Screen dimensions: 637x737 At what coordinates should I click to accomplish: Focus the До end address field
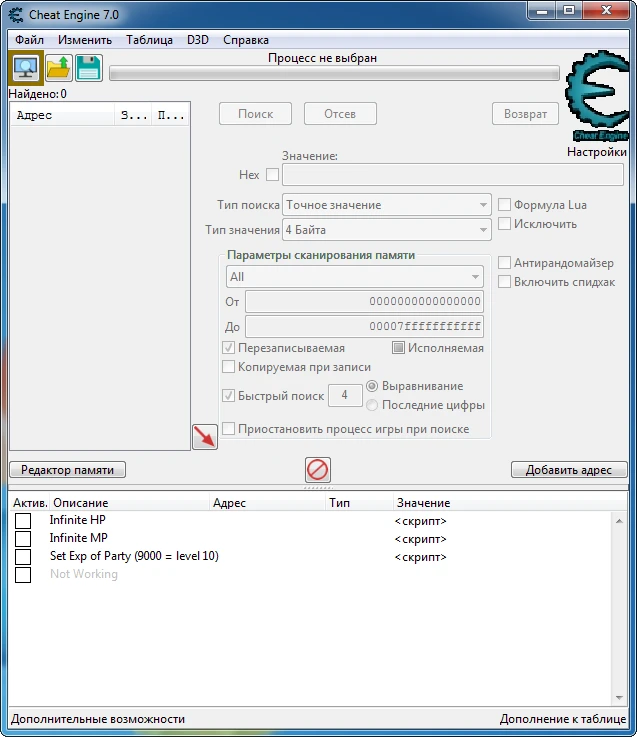364,326
